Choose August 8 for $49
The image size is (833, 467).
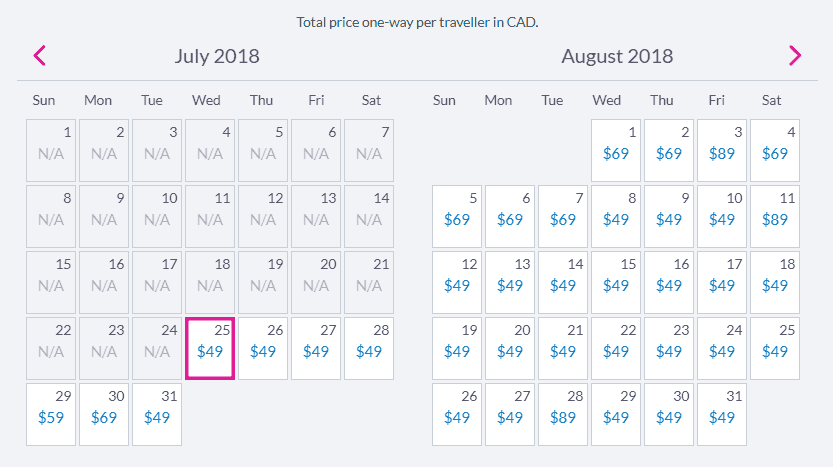tap(616, 216)
